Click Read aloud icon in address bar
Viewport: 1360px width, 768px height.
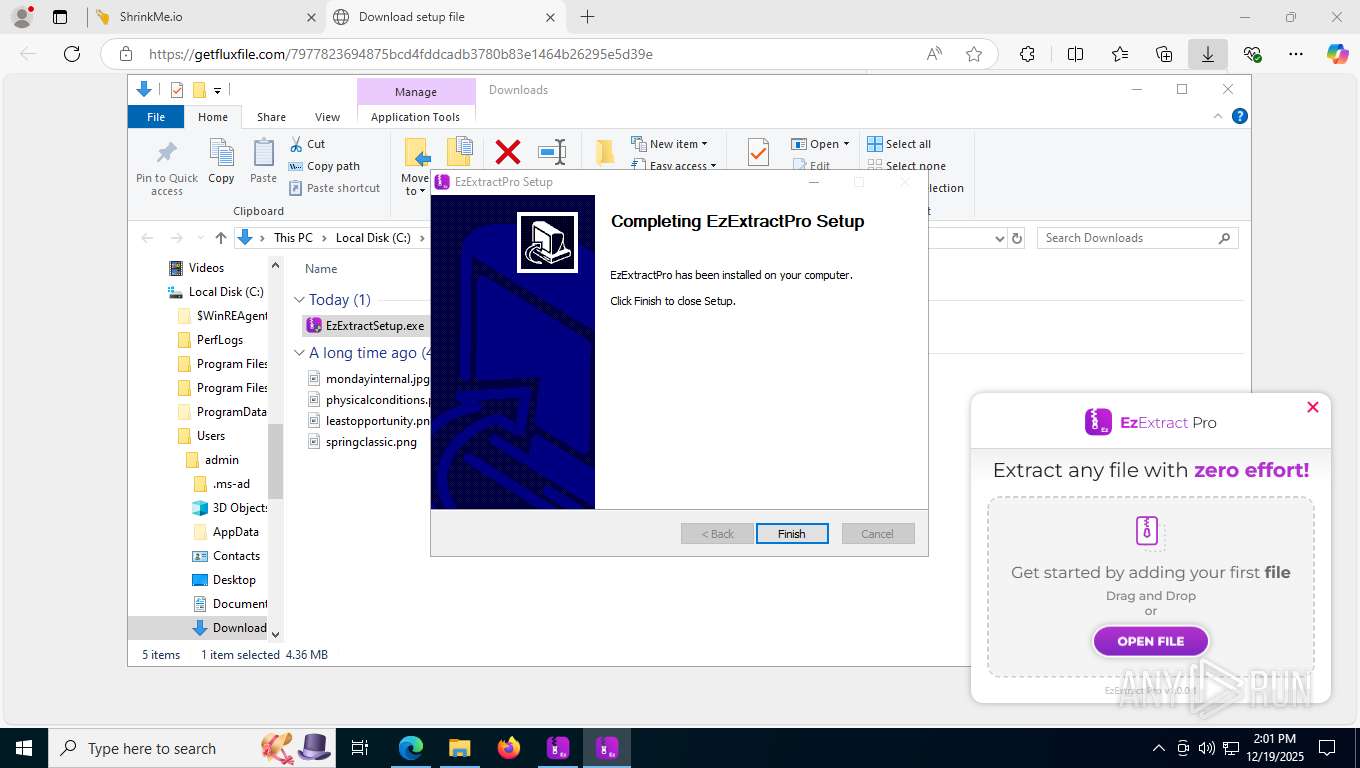(934, 54)
